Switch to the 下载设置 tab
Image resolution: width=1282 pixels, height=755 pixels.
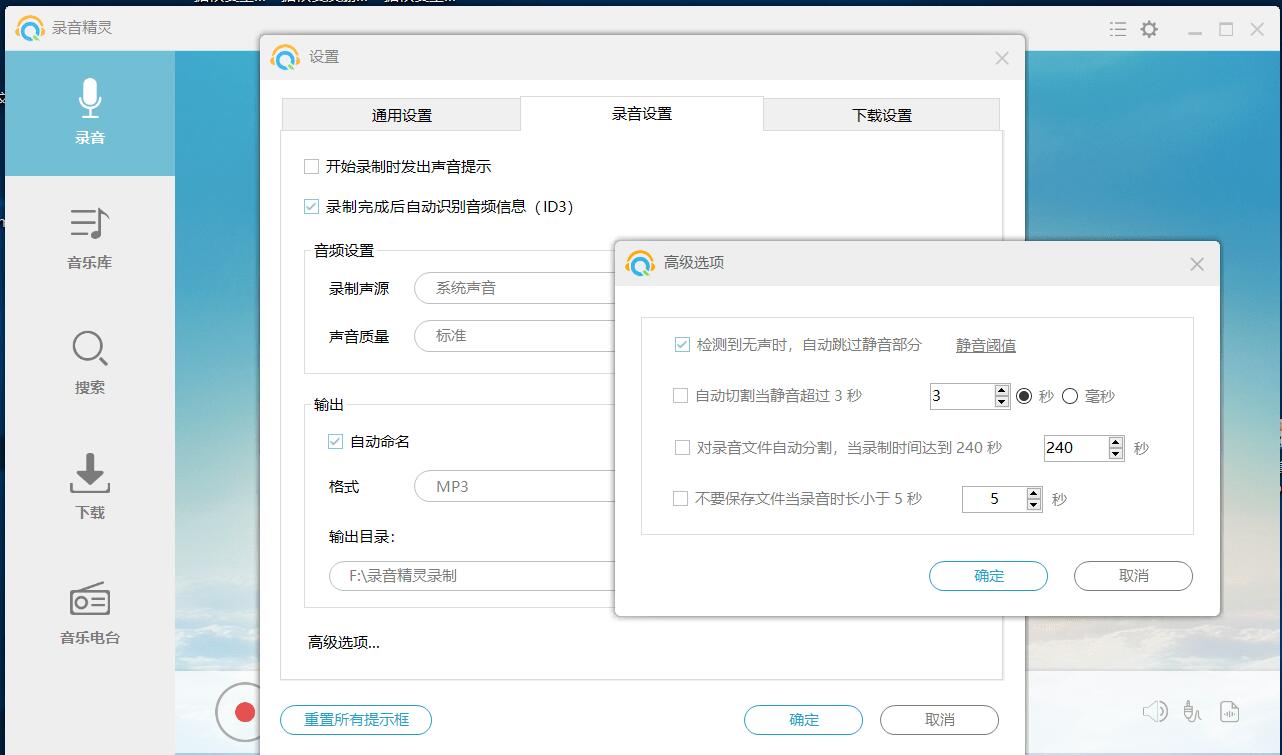pyautogui.click(x=881, y=114)
